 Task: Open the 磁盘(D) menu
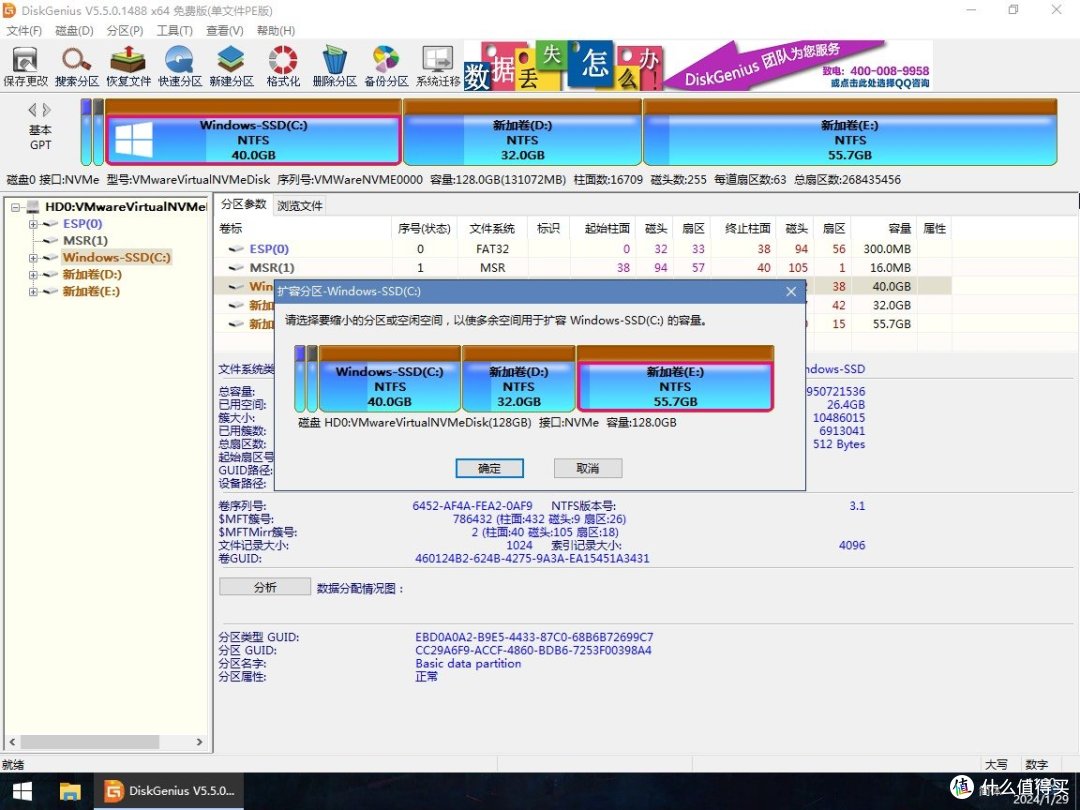click(x=74, y=30)
